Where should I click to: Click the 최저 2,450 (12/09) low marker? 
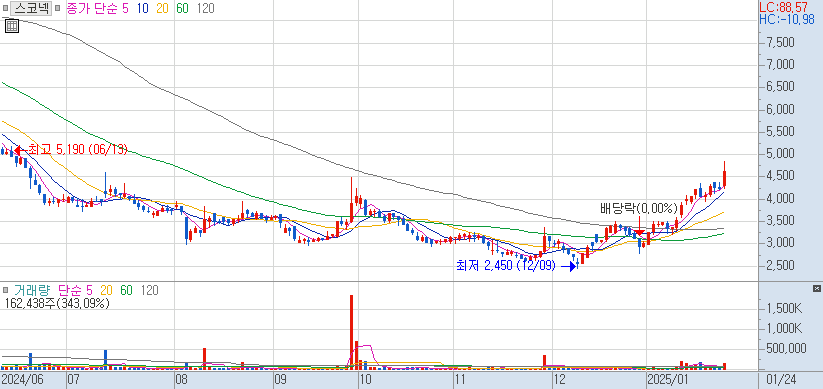[x=517, y=266]
